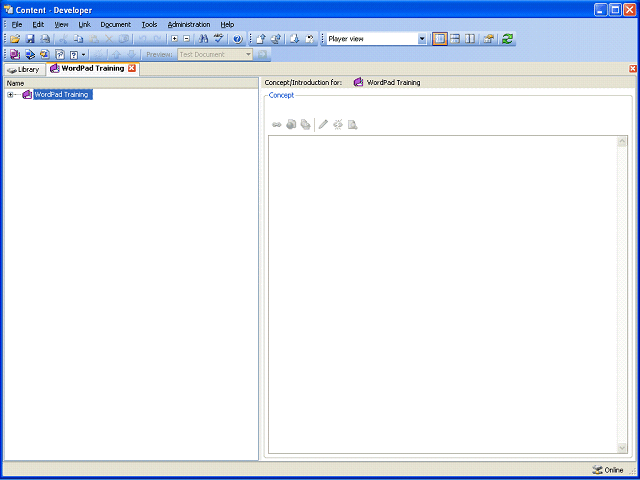Viewport: 640px width, 480px height.
Task: Toggle the vertical split layout button
Action: pyautogui.click(x=470, y=39)
